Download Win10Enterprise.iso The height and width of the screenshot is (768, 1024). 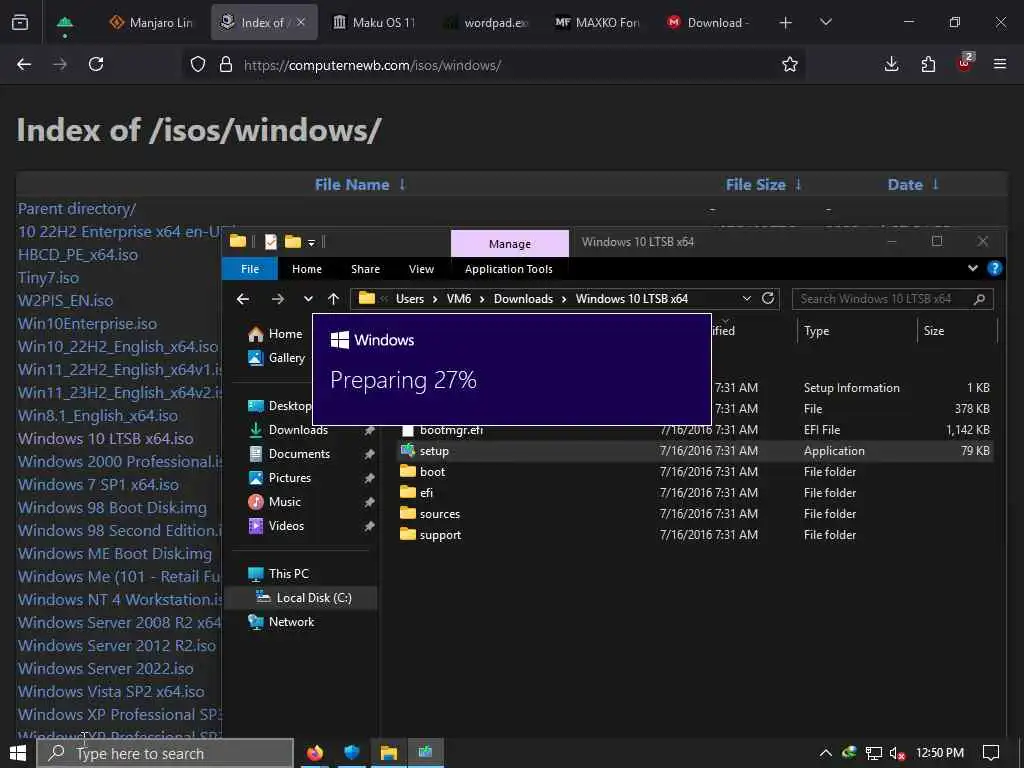(x=88, y=323)
